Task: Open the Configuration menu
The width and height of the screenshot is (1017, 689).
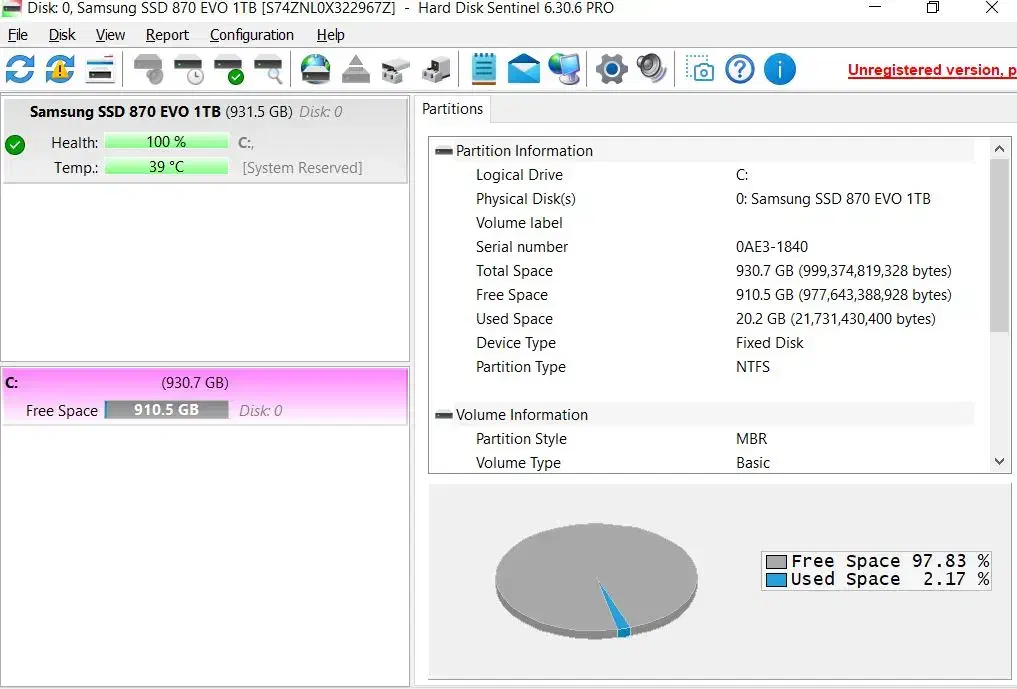Action: point(251,35)
